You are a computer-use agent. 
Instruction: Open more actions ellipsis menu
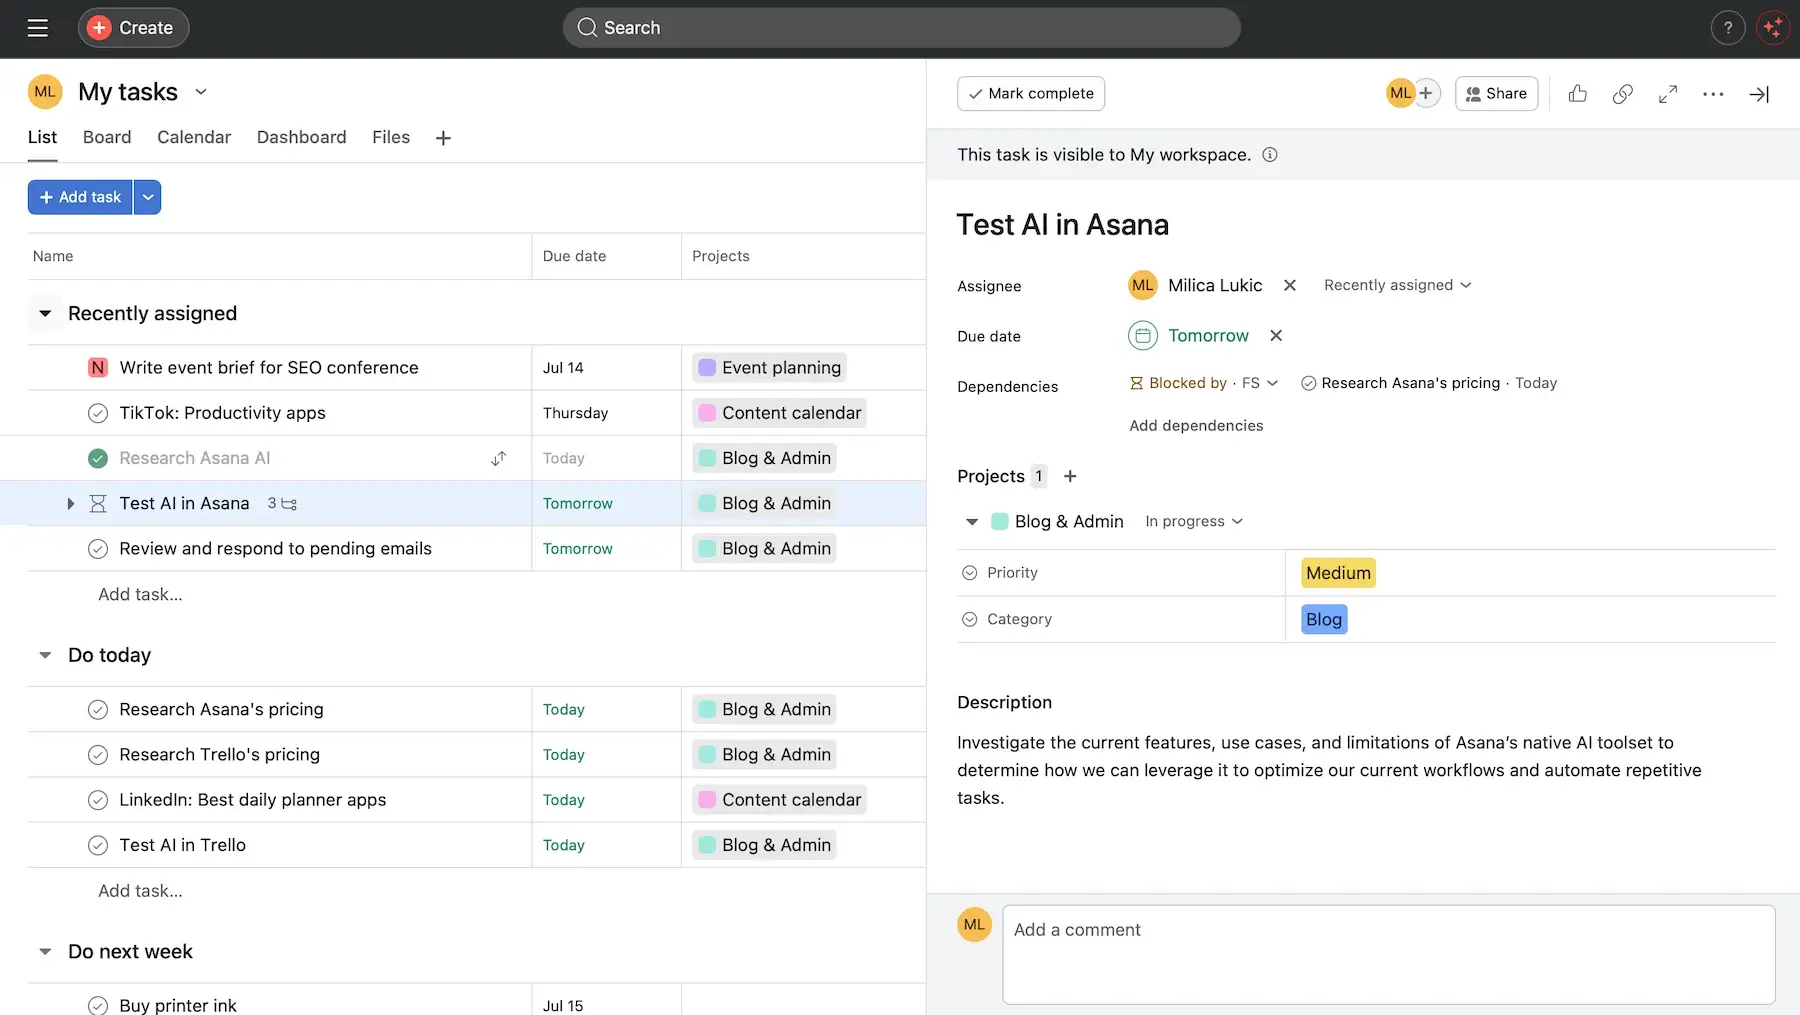(x=1713, y=94)
